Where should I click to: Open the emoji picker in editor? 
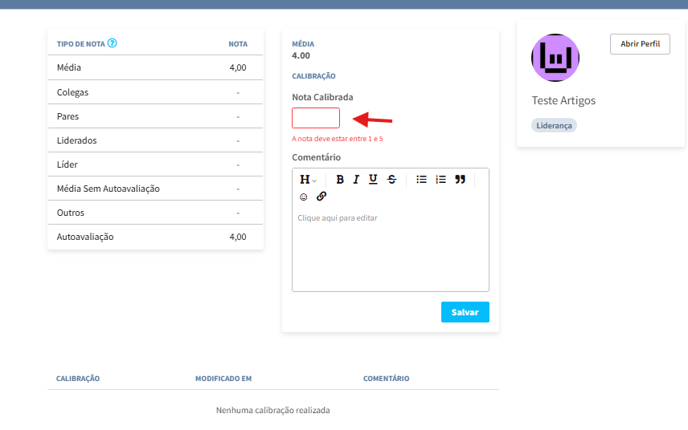[x=303, y=197]
